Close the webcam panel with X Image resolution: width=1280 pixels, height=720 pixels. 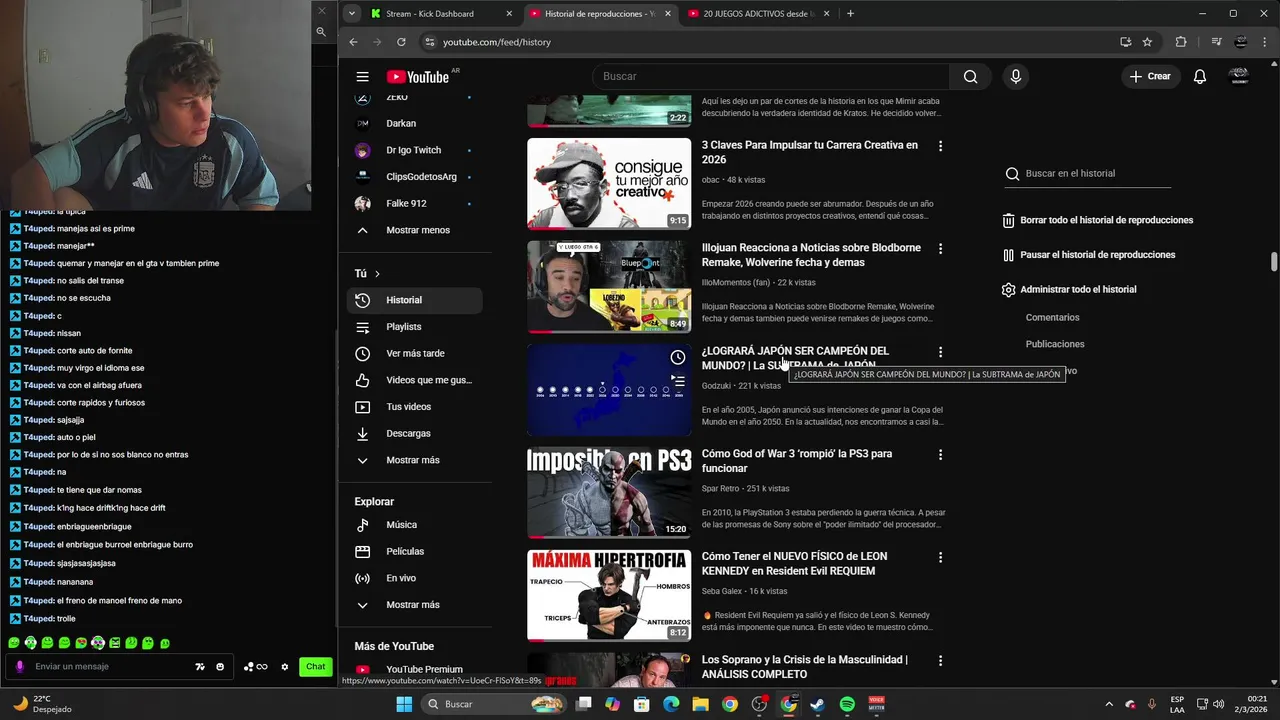click(321, 11)
